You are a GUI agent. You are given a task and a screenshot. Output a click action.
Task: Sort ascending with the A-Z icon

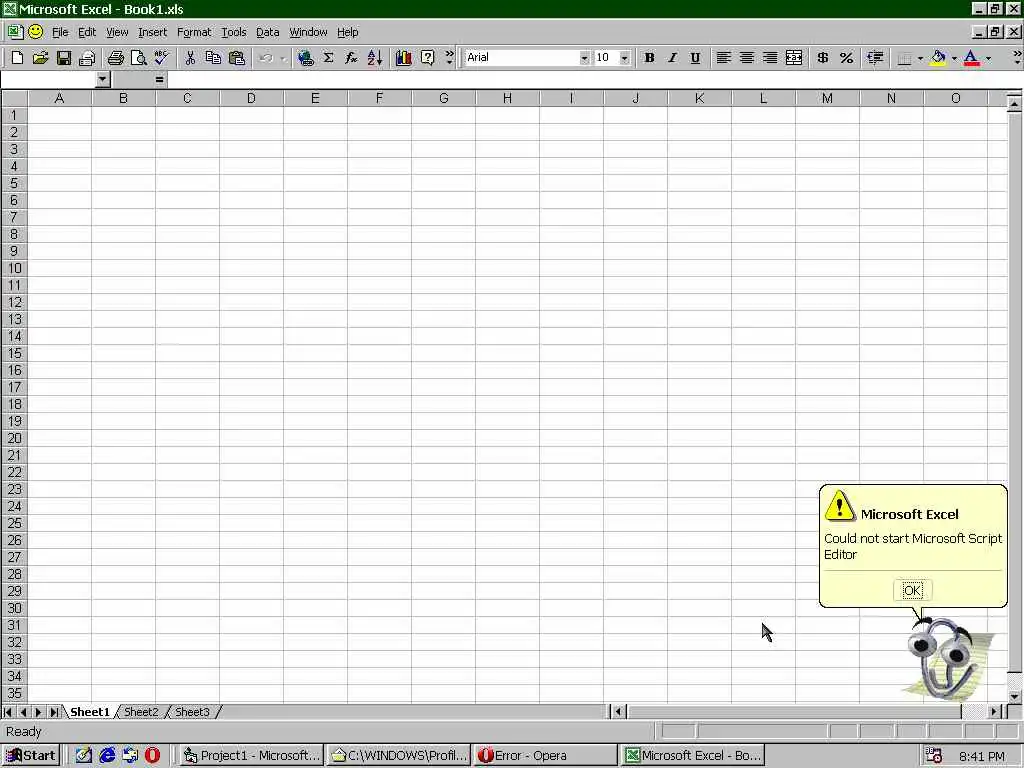tap(375, 58)
